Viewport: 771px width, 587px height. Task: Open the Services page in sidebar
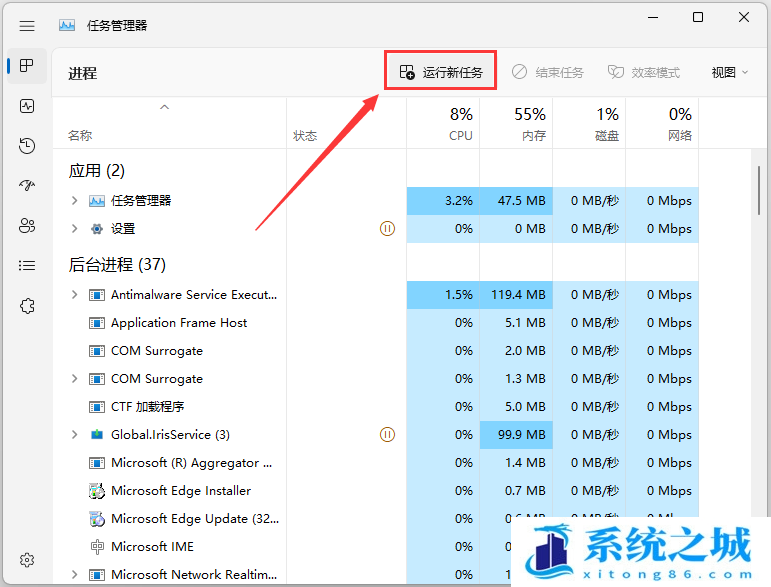[x=27, y=306]
